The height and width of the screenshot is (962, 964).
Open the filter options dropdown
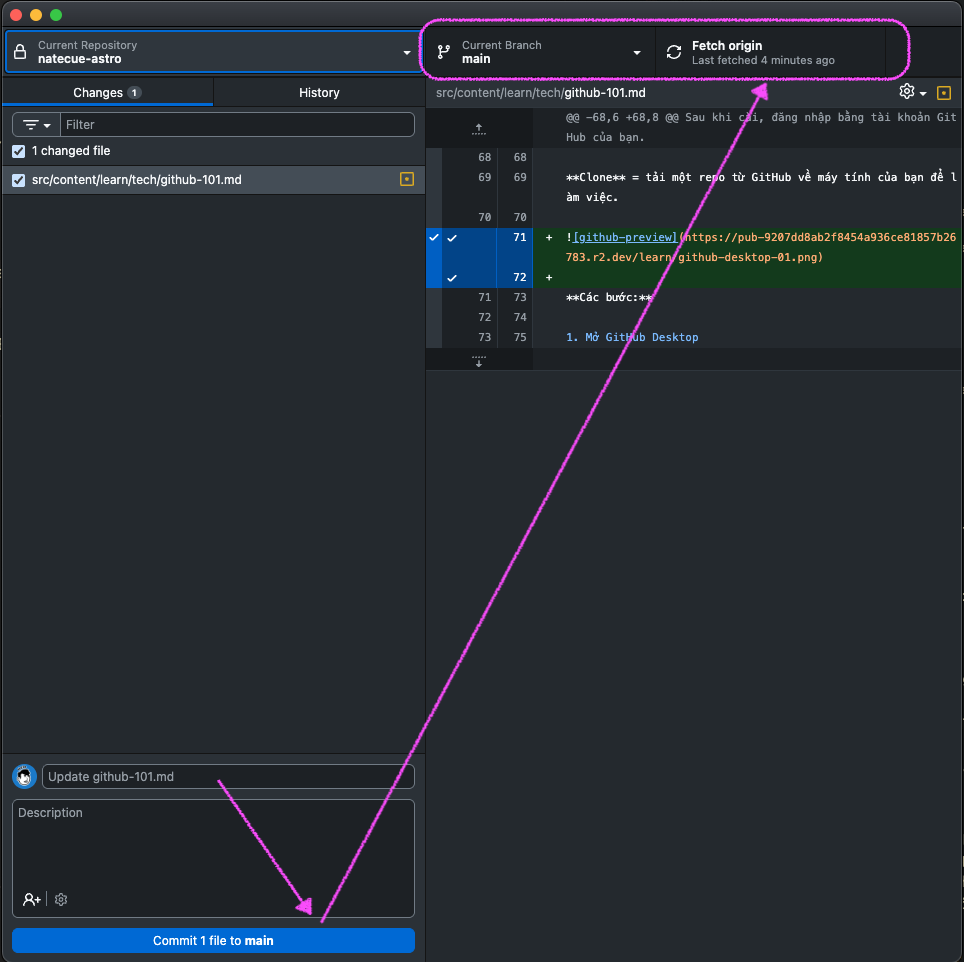(x=36, y=125)
